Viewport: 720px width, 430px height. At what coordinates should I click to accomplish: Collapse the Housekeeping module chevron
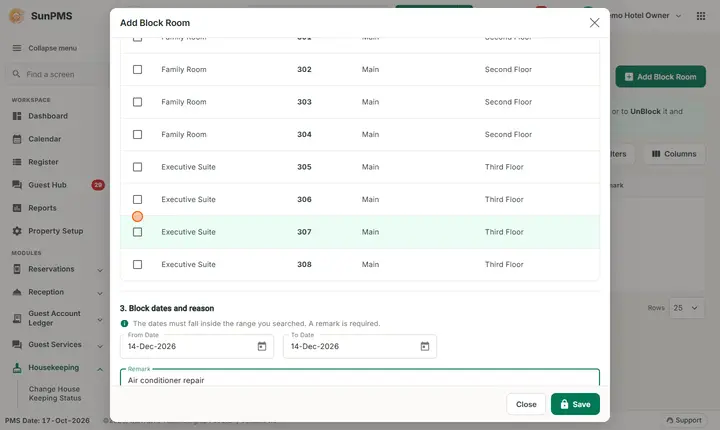(x=100, y=369)
